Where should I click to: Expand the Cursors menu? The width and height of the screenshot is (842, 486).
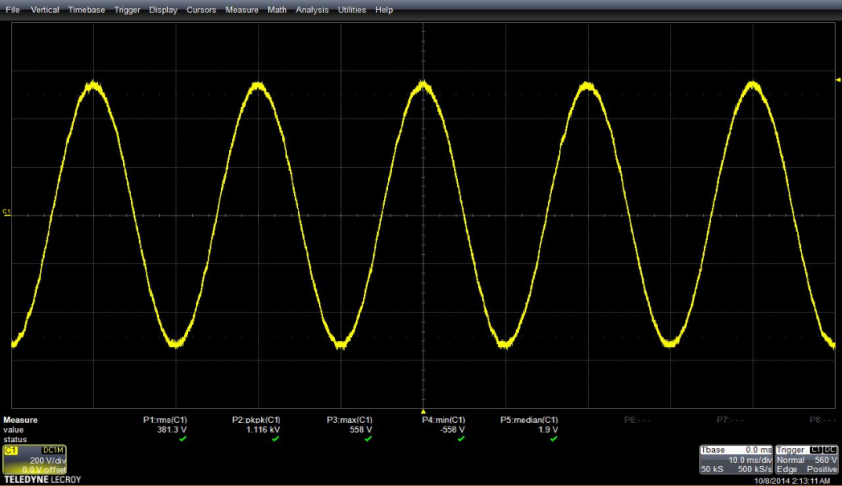201,9
